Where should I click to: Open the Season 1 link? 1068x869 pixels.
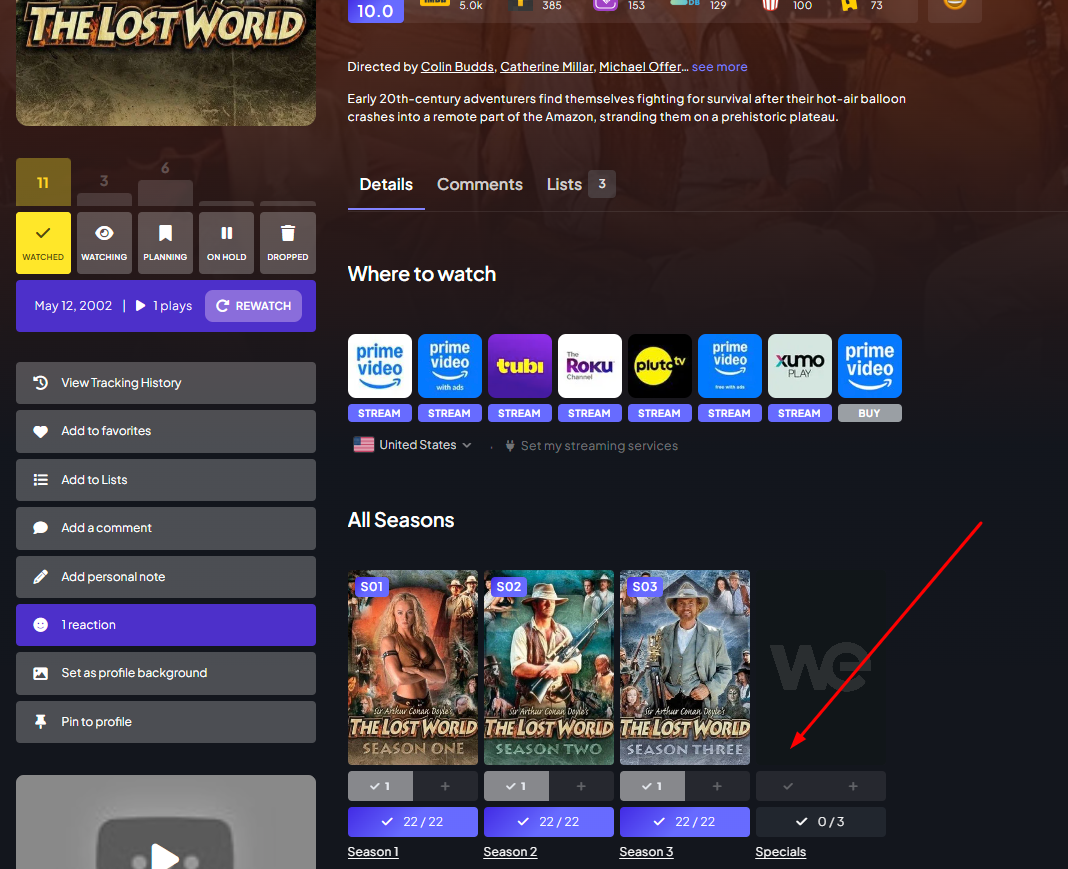click(x=373, y=852)
